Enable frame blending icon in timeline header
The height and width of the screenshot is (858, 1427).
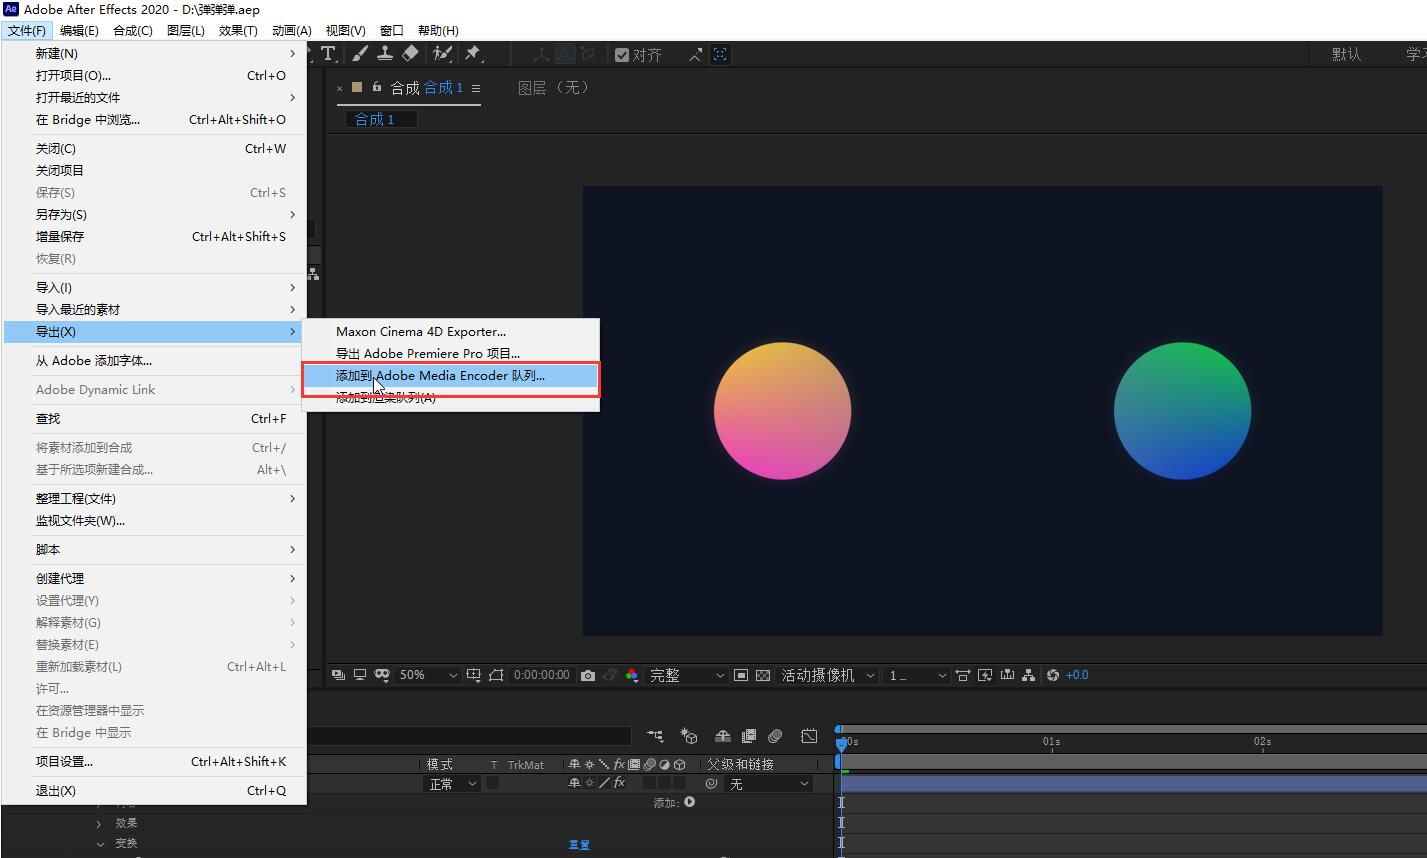(x=748, y=736)
